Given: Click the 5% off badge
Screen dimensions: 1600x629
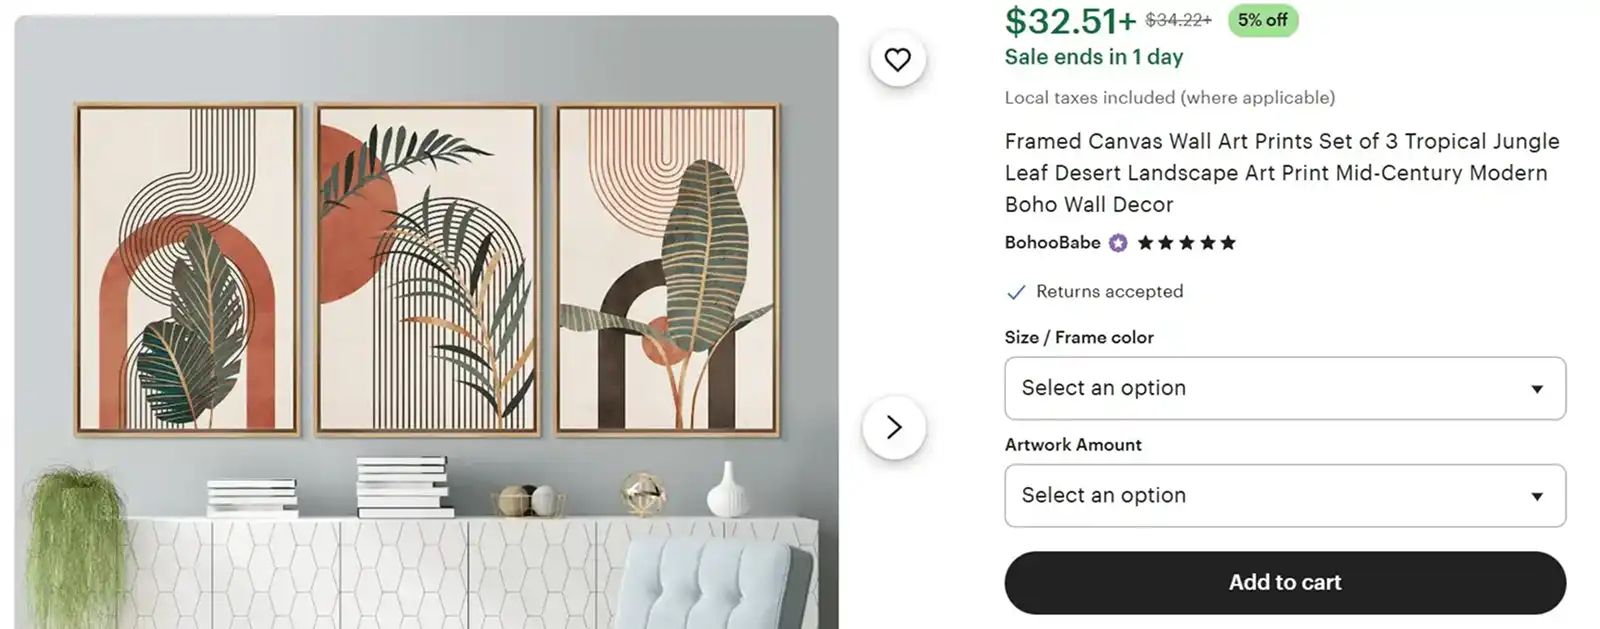Looking at the screenshot, I should click(1261, 21).
